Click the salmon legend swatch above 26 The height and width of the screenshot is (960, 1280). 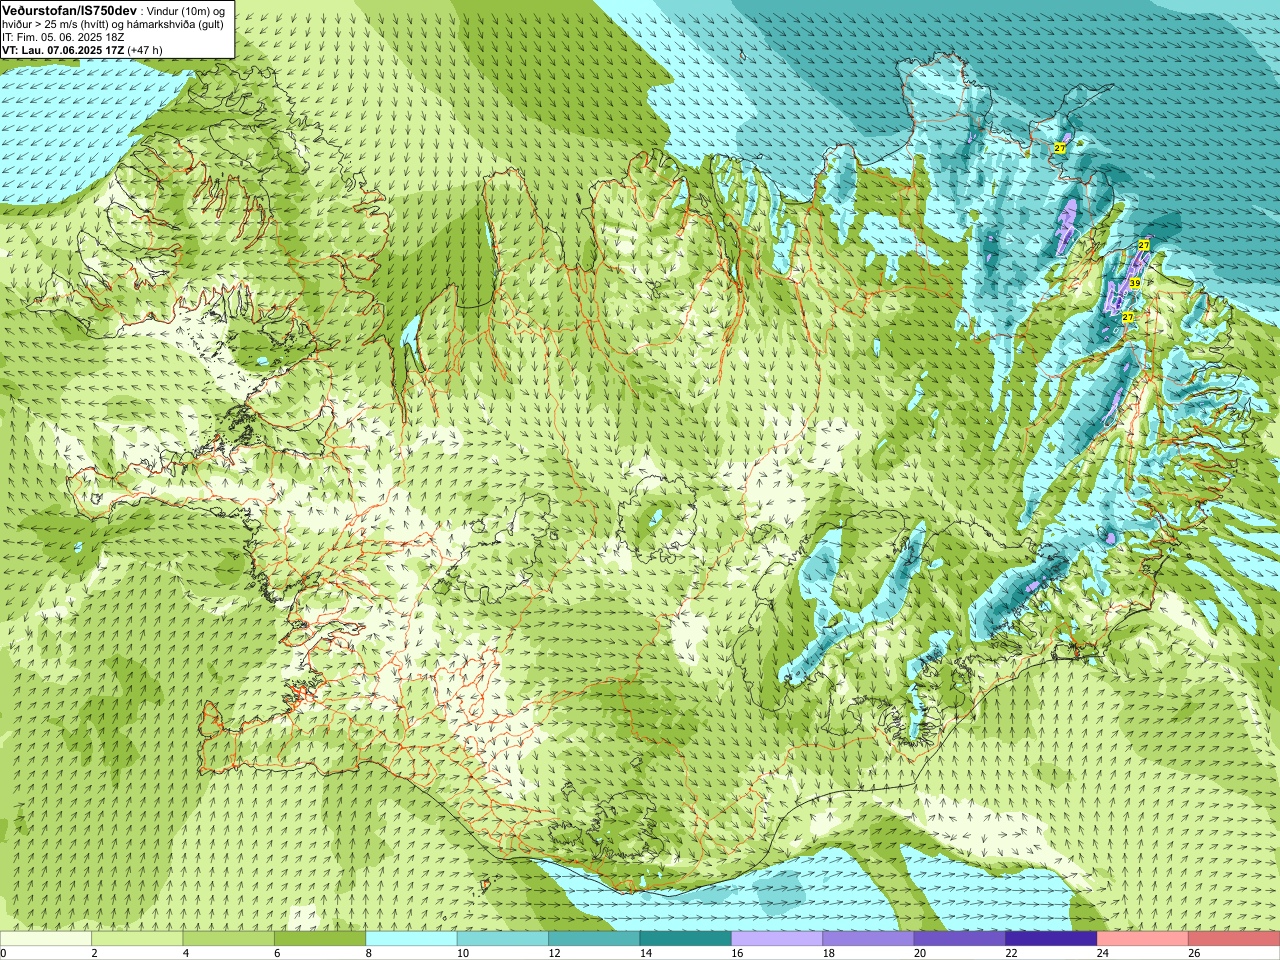[1234, 939]
